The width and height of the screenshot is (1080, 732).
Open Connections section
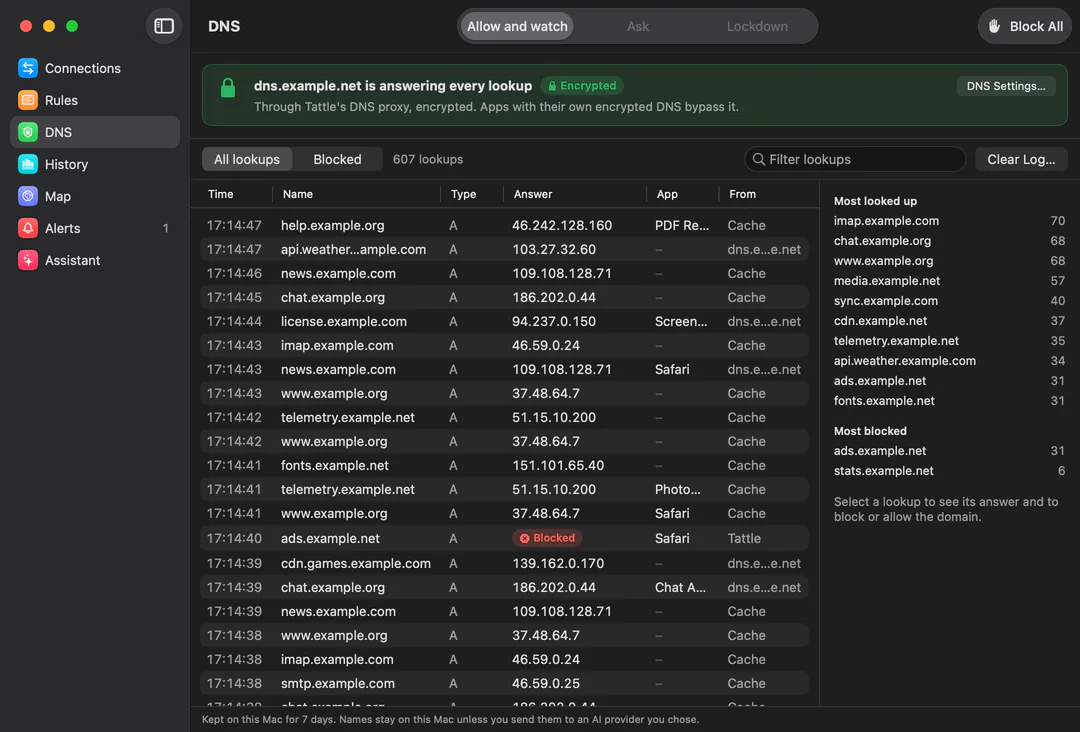click(95, 68)
